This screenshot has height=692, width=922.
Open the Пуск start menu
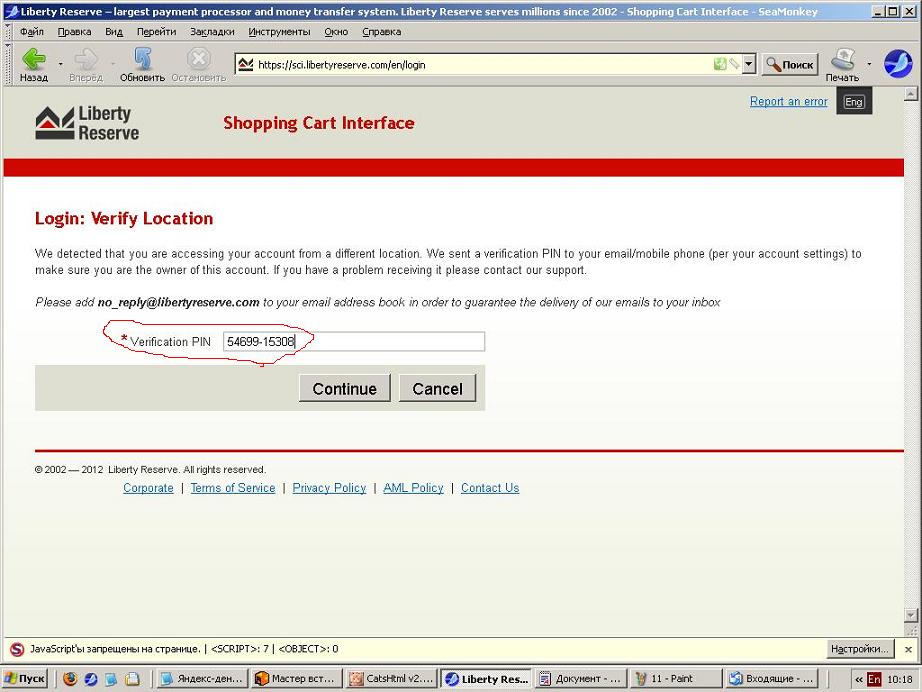click(25, 678)
